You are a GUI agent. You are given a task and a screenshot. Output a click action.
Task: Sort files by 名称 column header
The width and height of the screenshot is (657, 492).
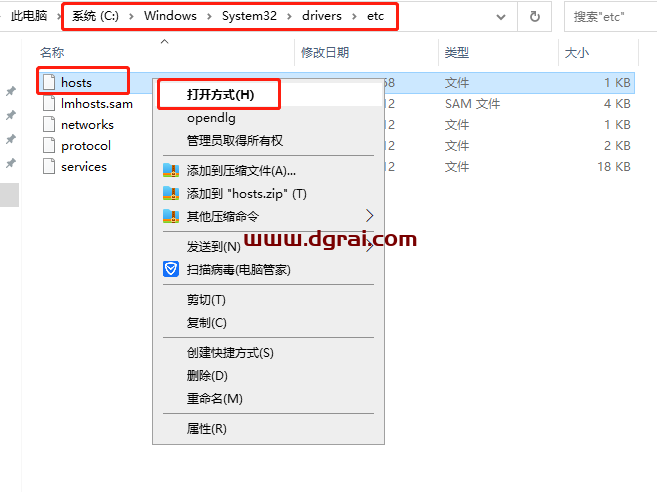point(52,52)
